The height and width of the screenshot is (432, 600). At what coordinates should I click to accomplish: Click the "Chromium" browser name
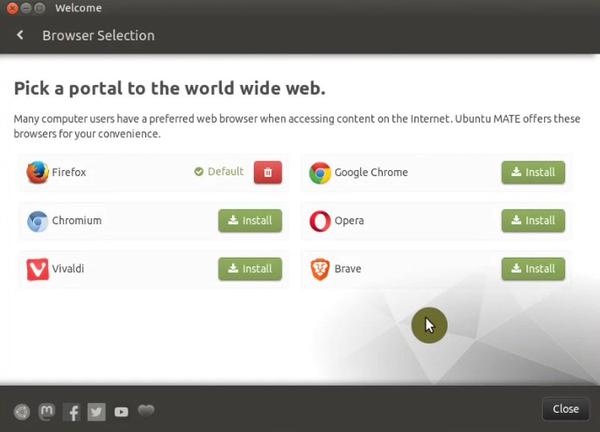77,220
